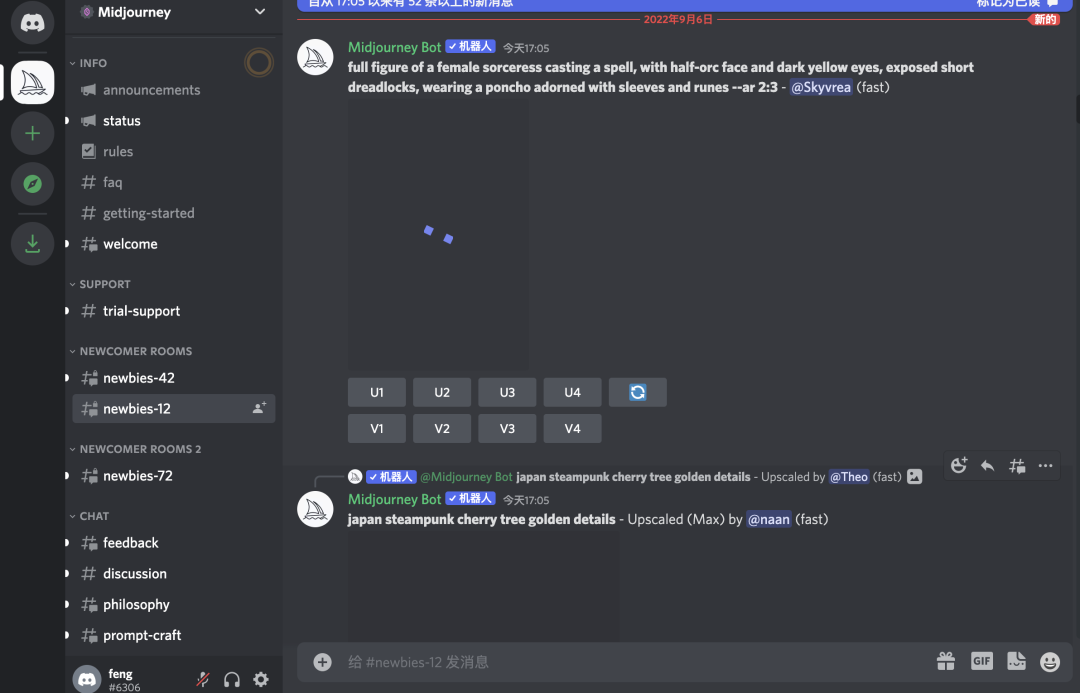Click the @Skyvrea mention

click(x=820, y=87)
